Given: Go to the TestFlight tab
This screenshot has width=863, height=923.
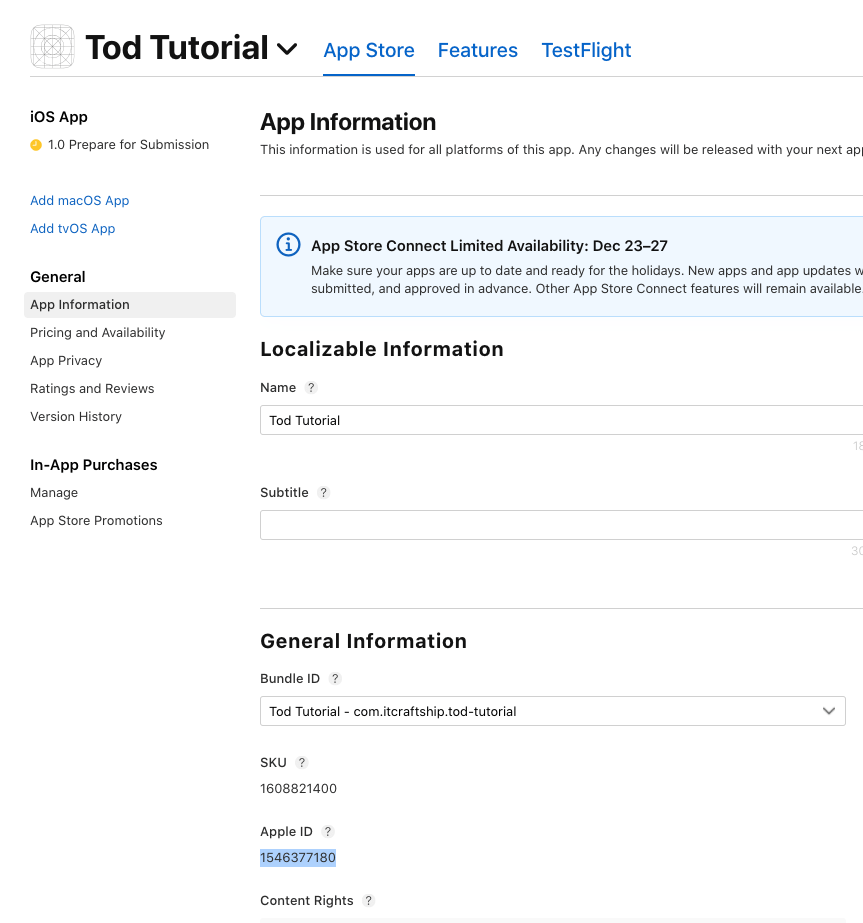Looking at the screenshot, I should point(586,50).
